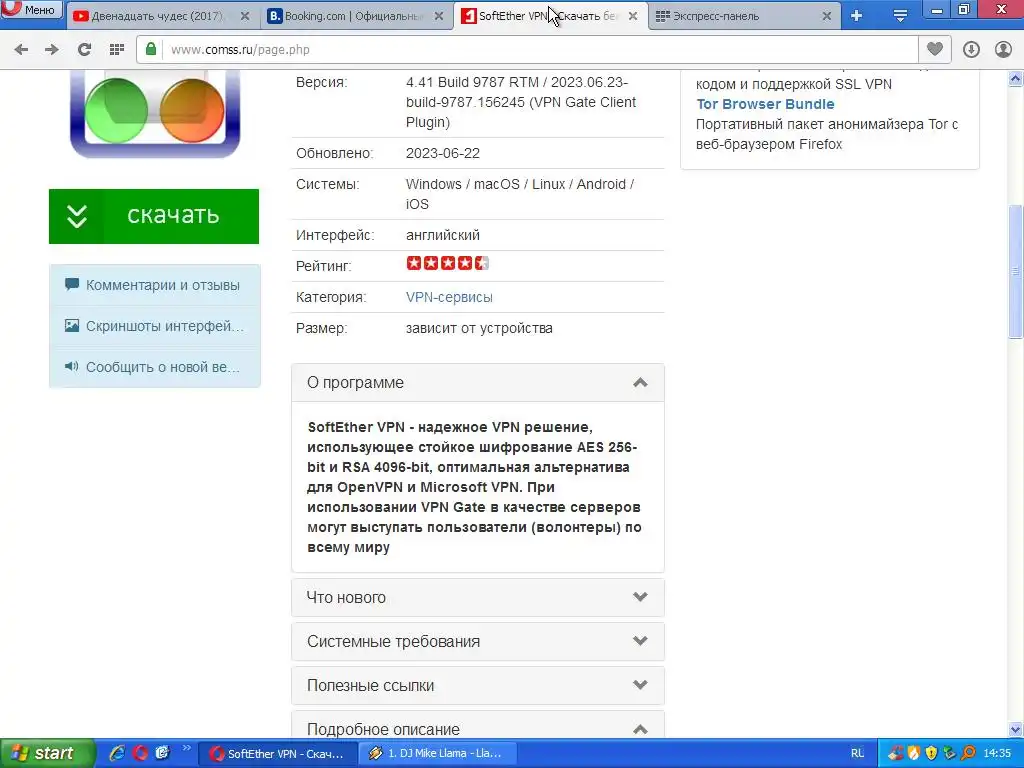The image size is (1024, 768).
Task: Close the Booking.com tab
Action: click(440, 16)
